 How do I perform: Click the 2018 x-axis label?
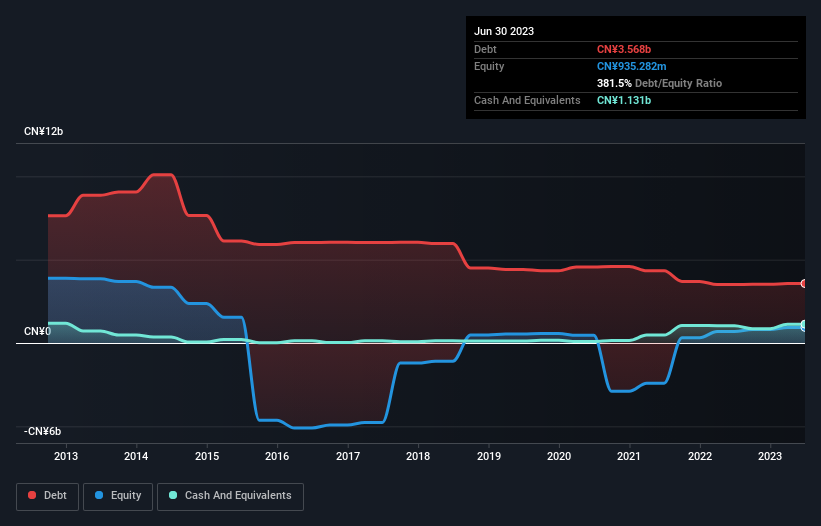418,456
